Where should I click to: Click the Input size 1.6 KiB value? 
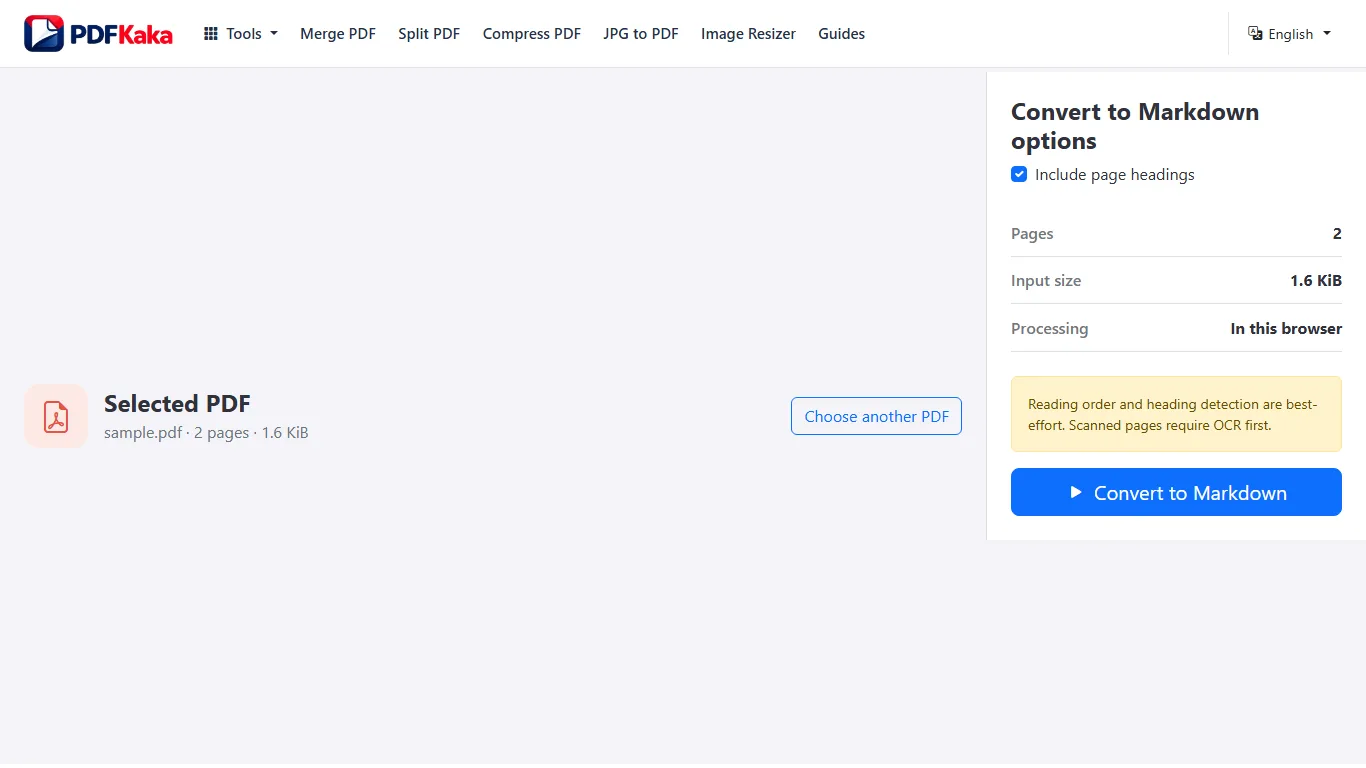1316,281
